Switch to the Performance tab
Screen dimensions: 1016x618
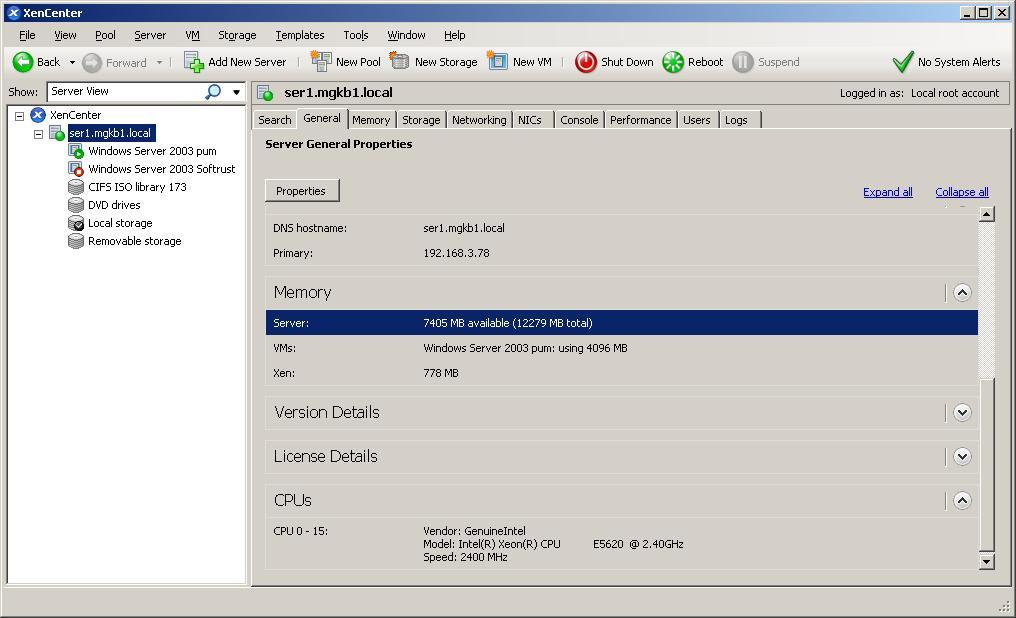(640, 120)
